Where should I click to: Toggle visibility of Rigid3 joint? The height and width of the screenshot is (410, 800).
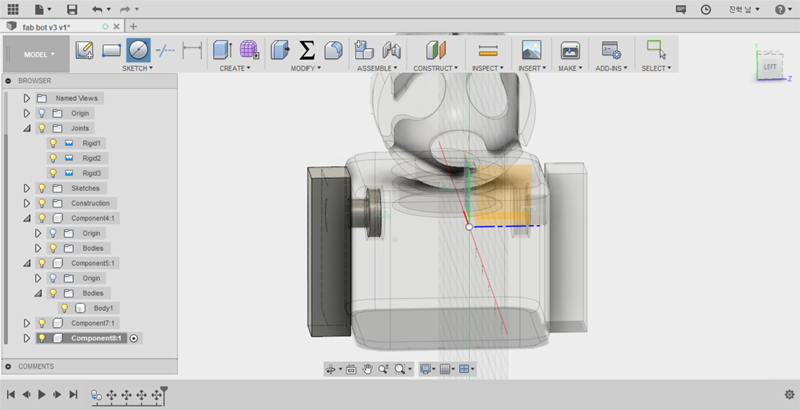click(x=53, y=173)
